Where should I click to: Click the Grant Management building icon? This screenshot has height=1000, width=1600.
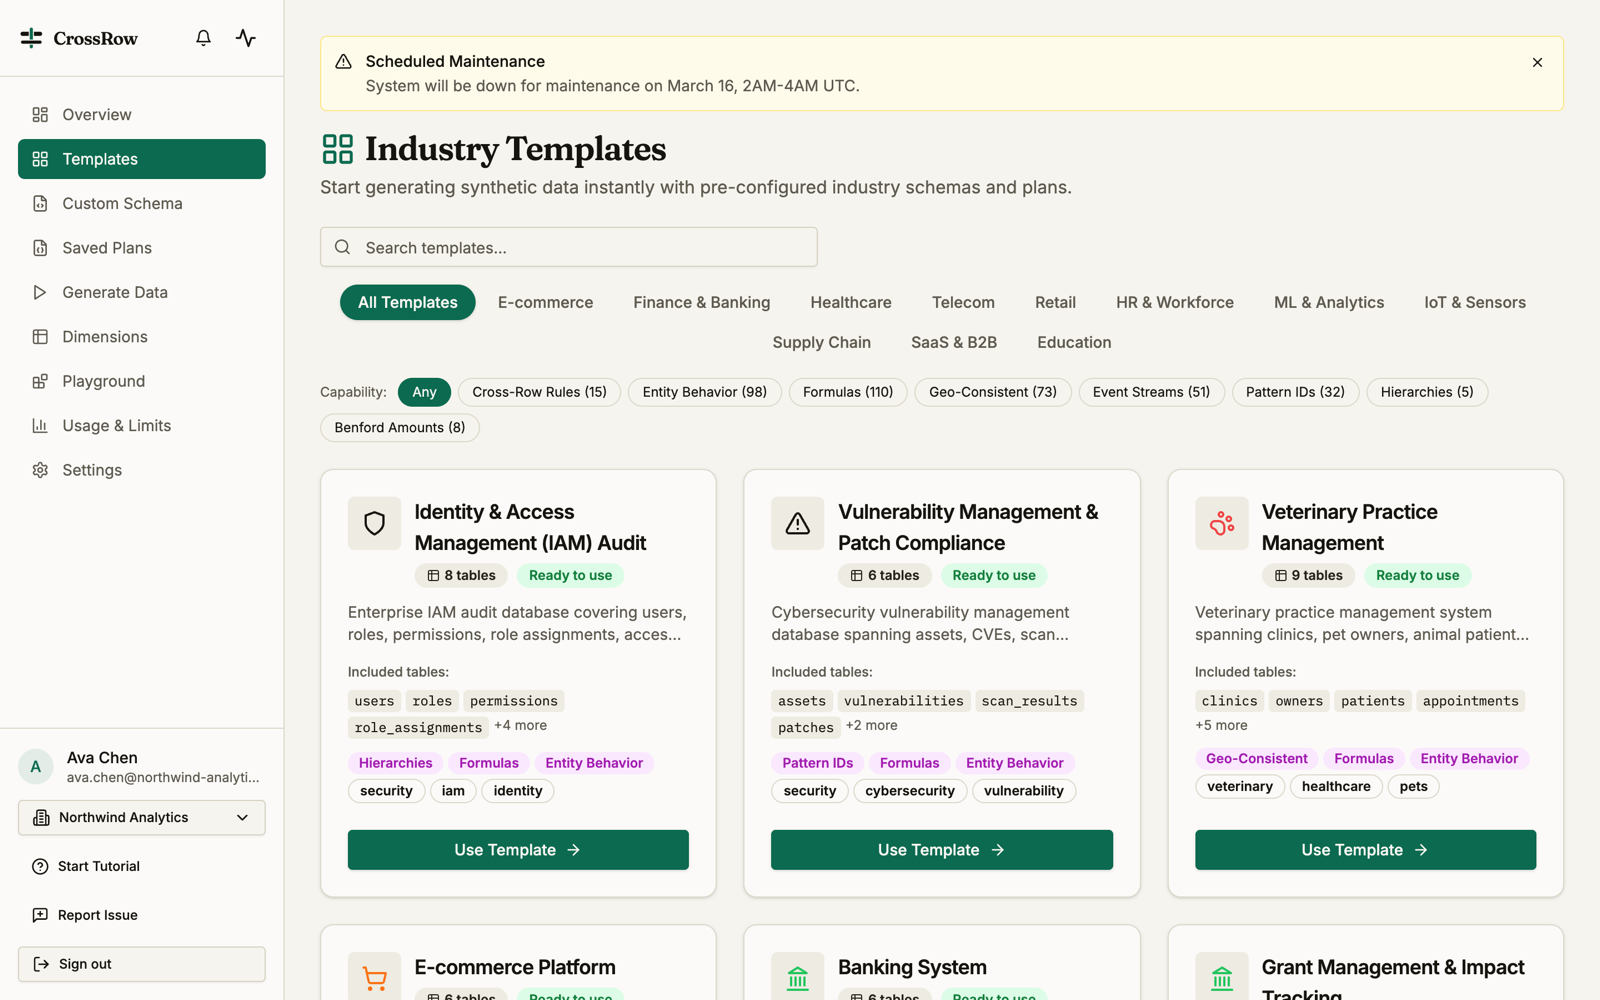(x=1221, y=978)
